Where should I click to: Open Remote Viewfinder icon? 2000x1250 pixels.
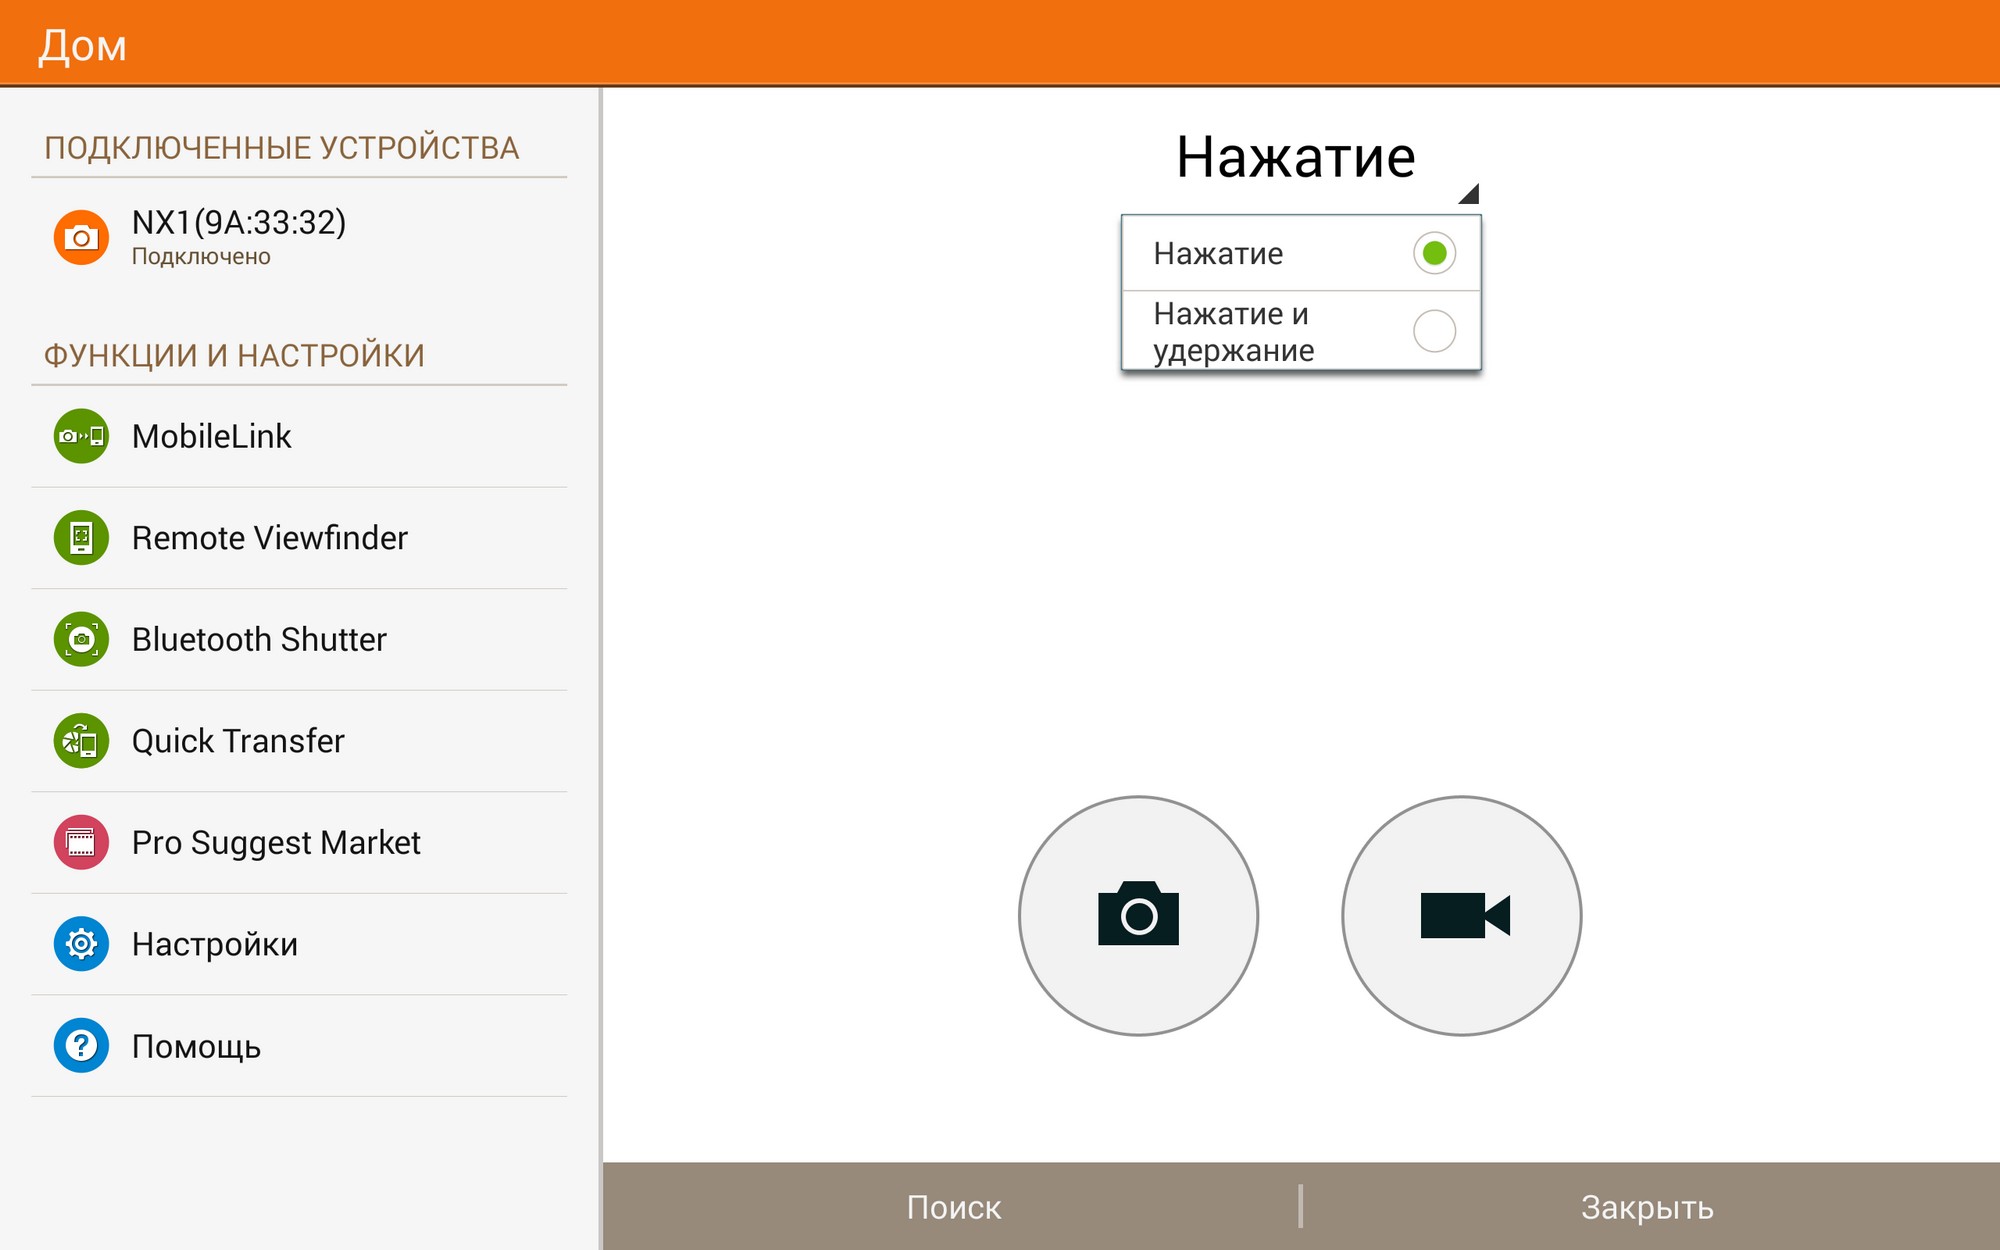[81, 538]
